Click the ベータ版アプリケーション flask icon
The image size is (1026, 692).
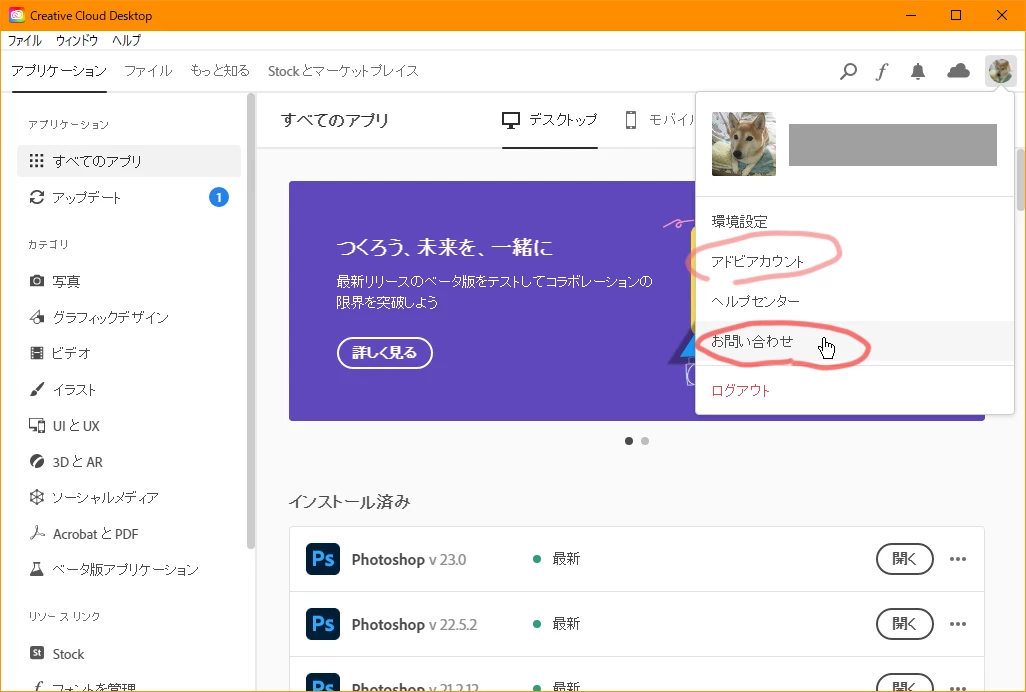coord(37,569)
